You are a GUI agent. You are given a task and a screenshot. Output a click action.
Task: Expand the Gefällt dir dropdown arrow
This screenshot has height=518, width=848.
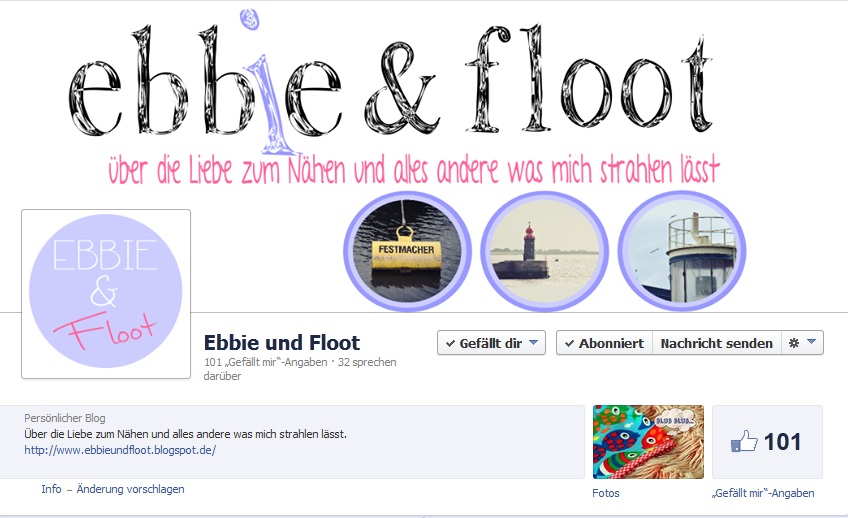[x=533, y=342]
